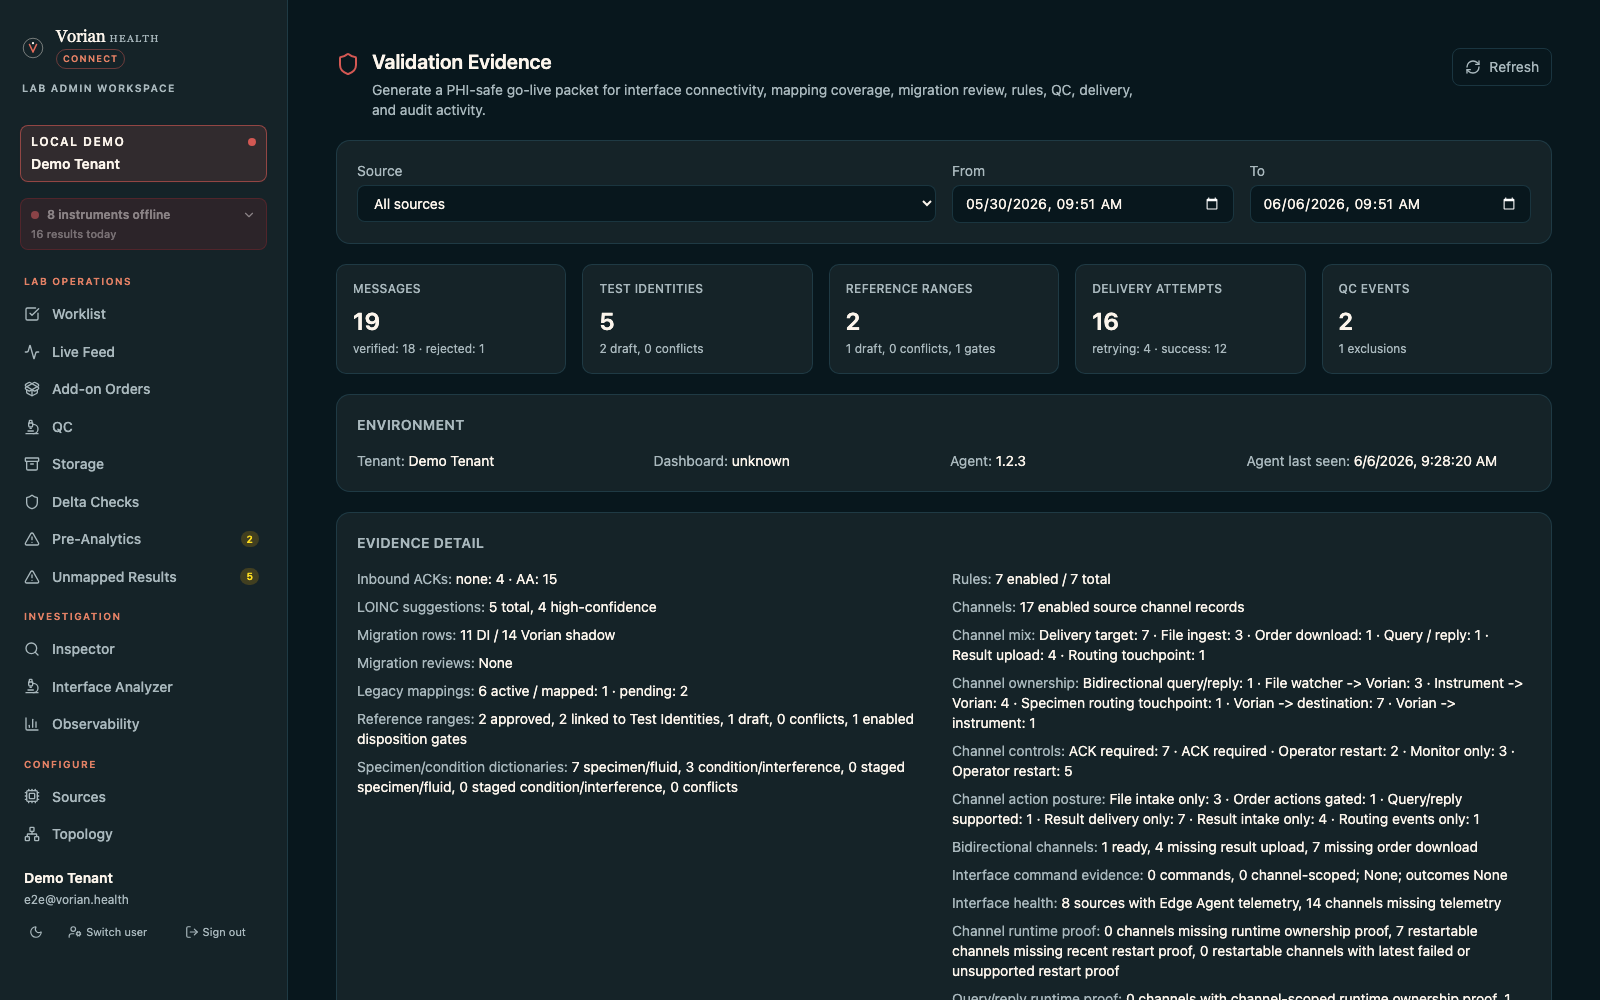Go to Delta Checks menu item

coord(141,502)
